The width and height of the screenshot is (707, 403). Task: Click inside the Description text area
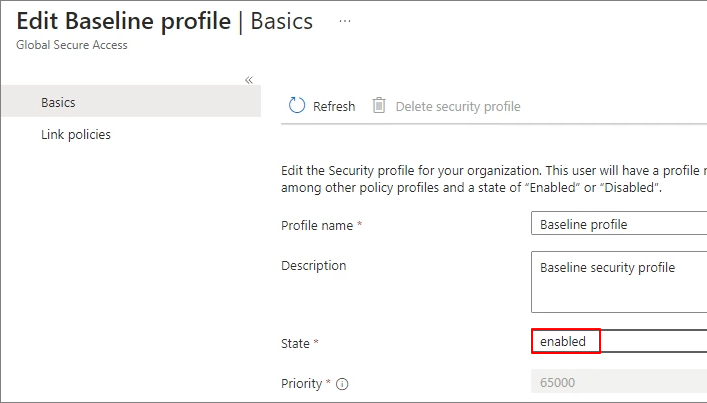tap(619, 282)
